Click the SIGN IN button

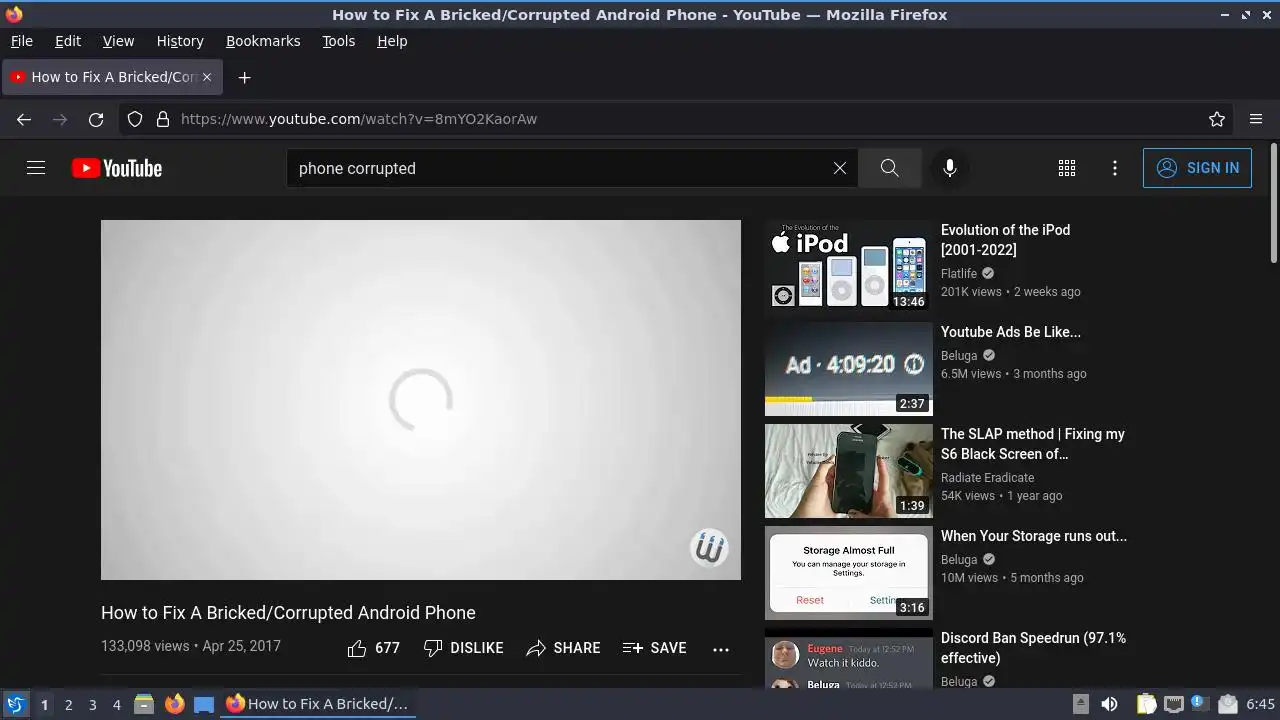(x=1197, y=168)
